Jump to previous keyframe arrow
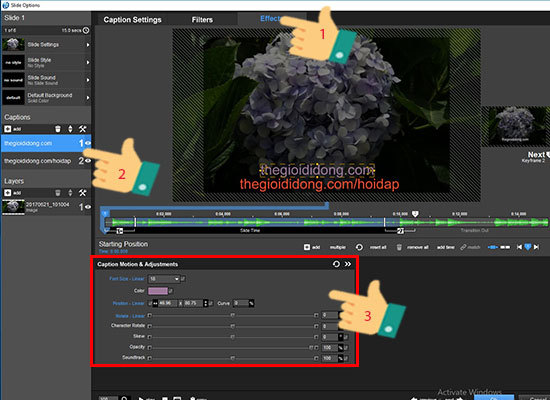550x400 pixels. (x=519, y=247)
